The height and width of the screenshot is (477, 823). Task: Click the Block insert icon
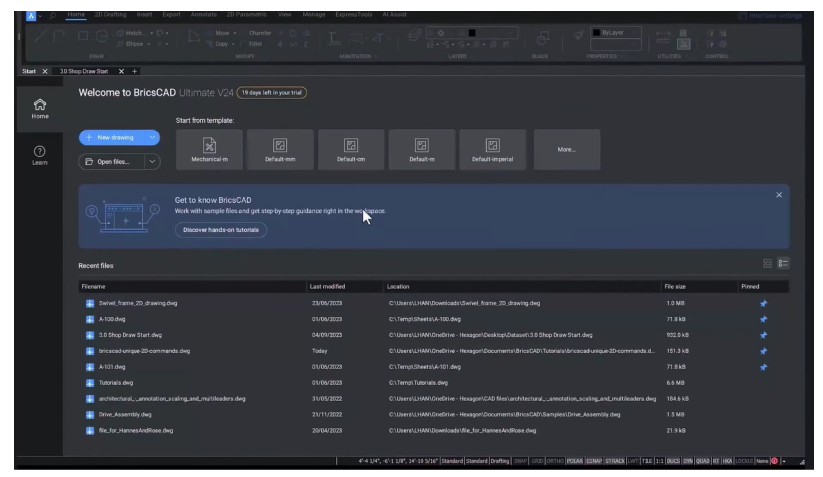(543, 38)
